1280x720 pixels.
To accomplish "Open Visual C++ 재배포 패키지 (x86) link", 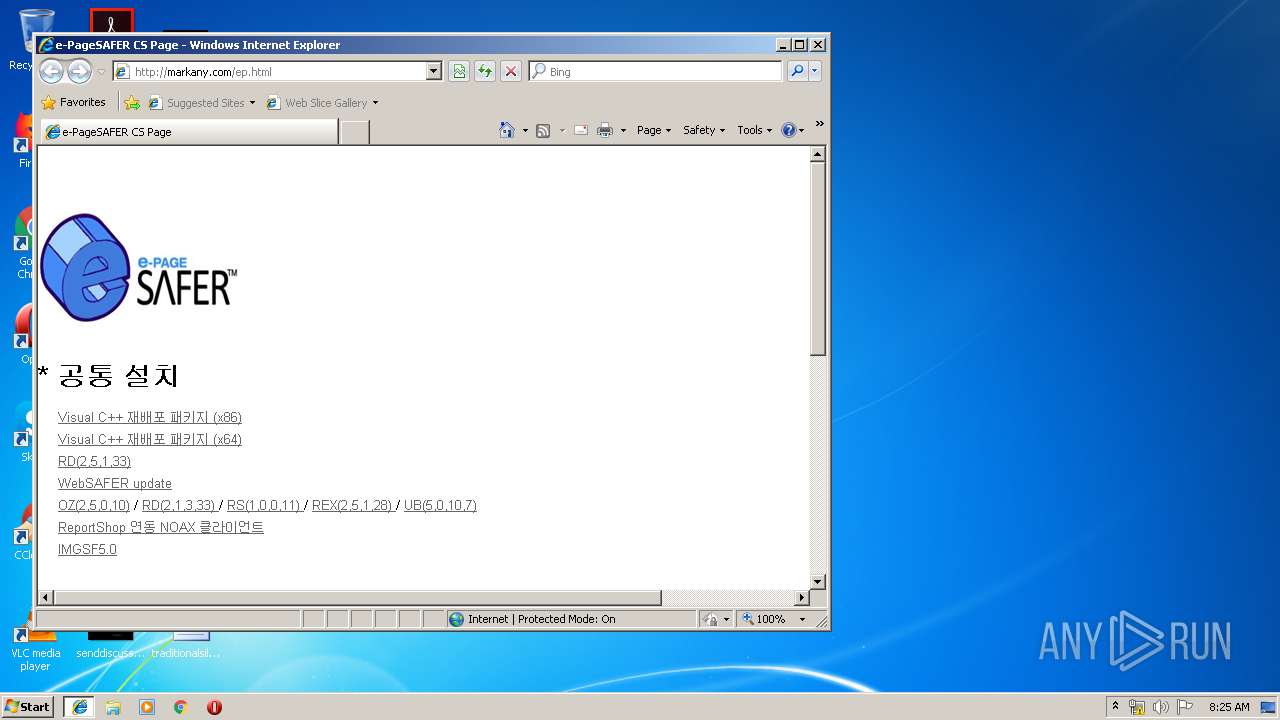I will tap(150, 417).
